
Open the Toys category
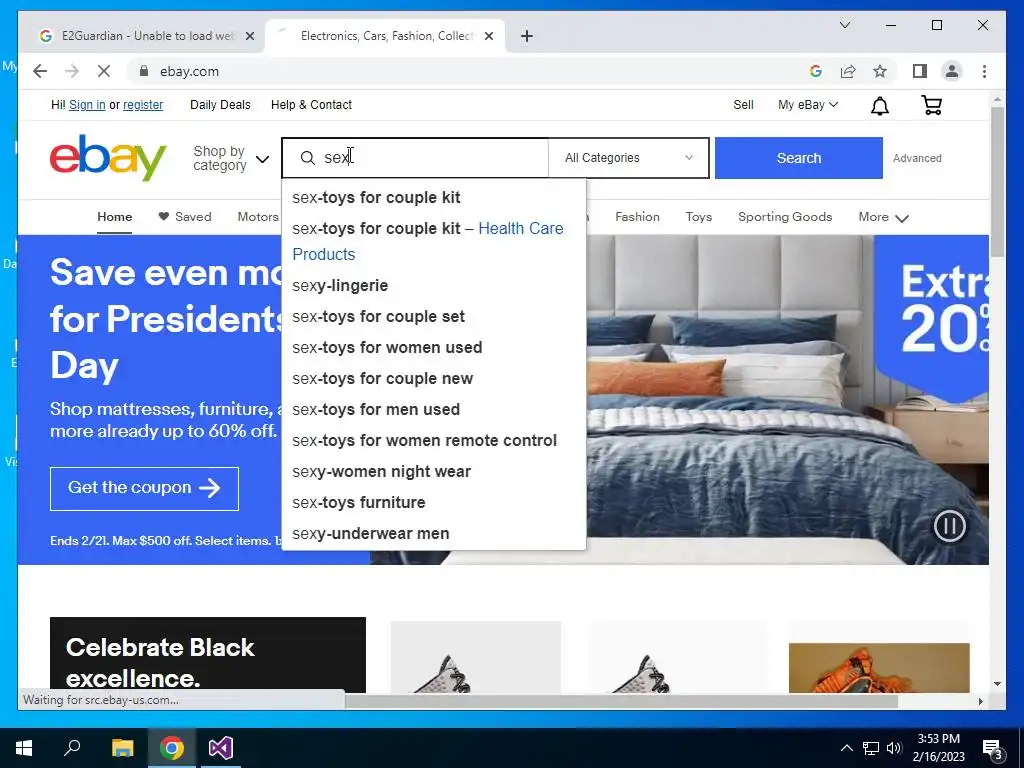(x=699, y=217)
